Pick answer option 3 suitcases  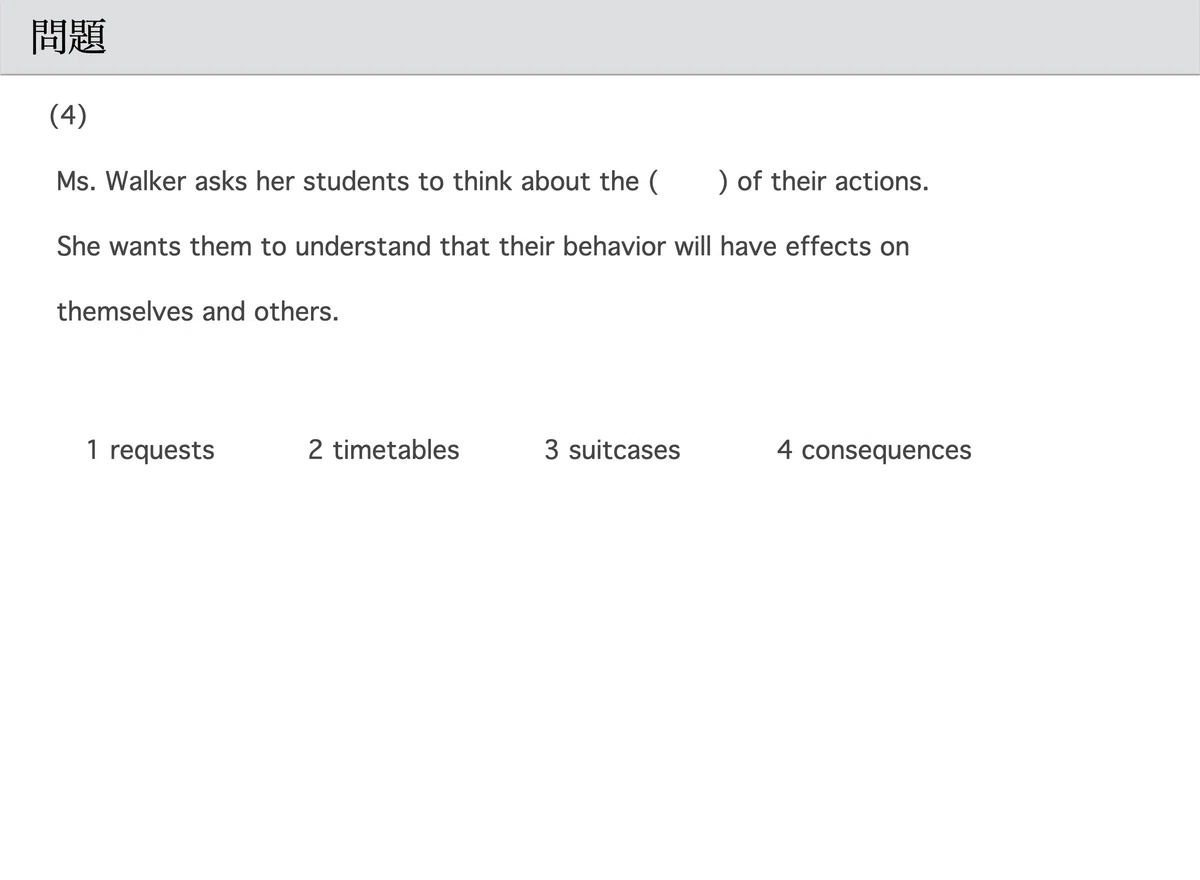coord(612,450)
